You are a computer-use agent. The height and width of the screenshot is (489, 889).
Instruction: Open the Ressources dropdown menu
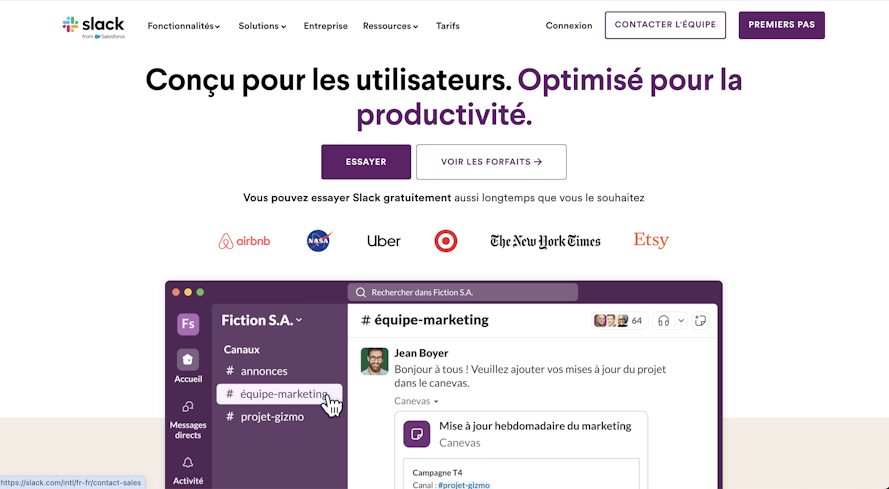391,26
